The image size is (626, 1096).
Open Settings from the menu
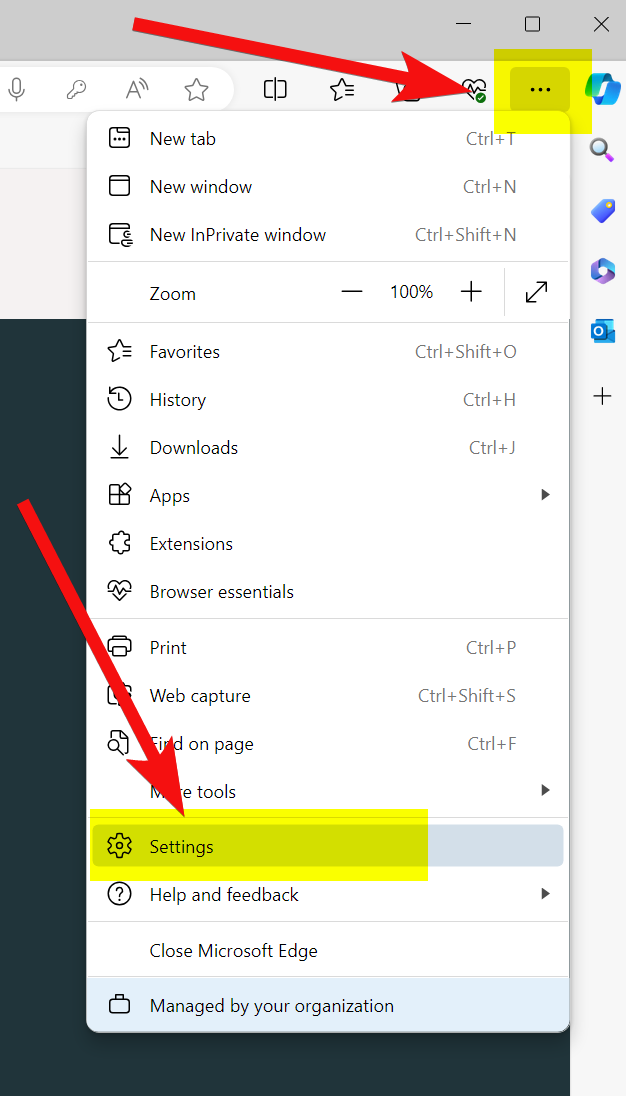tap(182, 847)
